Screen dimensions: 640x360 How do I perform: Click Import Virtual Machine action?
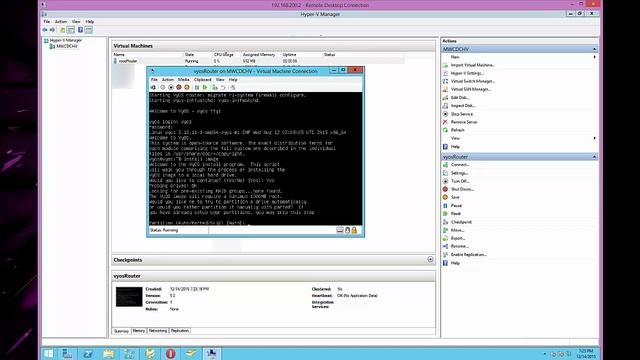[x=473, y=65]
